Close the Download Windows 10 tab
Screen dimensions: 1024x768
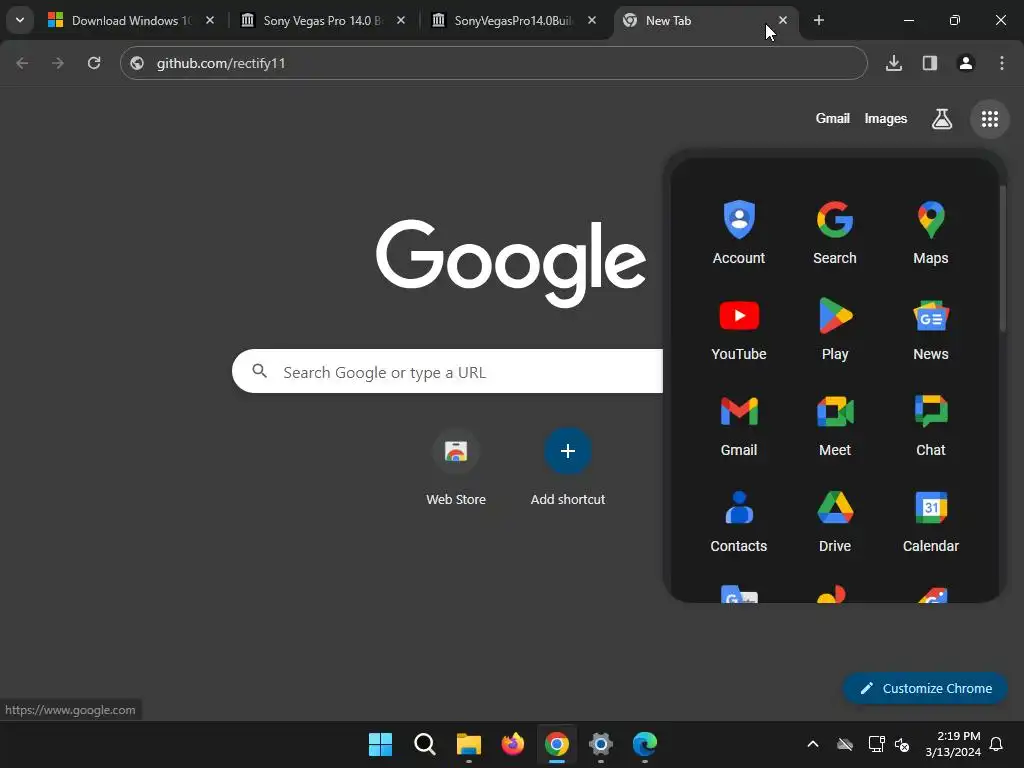210,20
